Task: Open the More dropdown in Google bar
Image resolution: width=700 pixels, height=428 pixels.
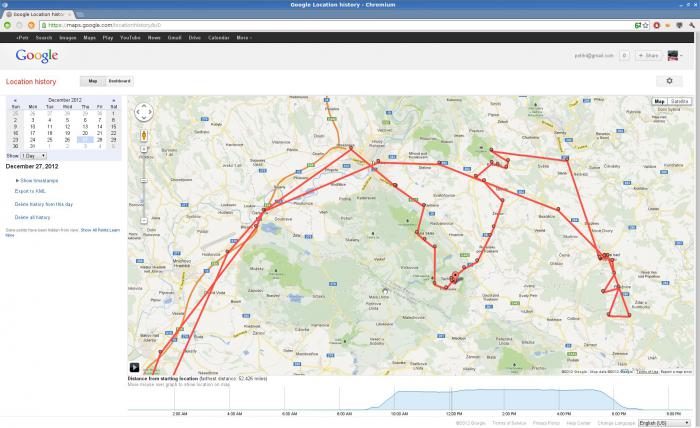Action: tap(244, 38)
